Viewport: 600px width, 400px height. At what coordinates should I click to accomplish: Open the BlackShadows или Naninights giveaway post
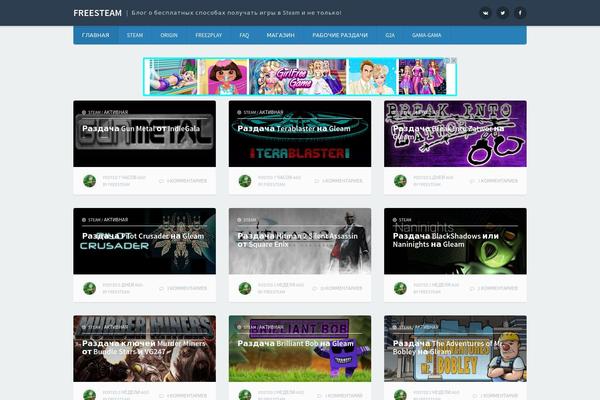446,240
